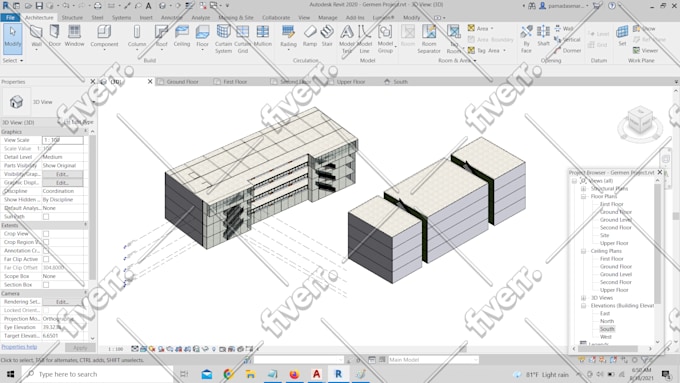Select the Stair tool

327,36
